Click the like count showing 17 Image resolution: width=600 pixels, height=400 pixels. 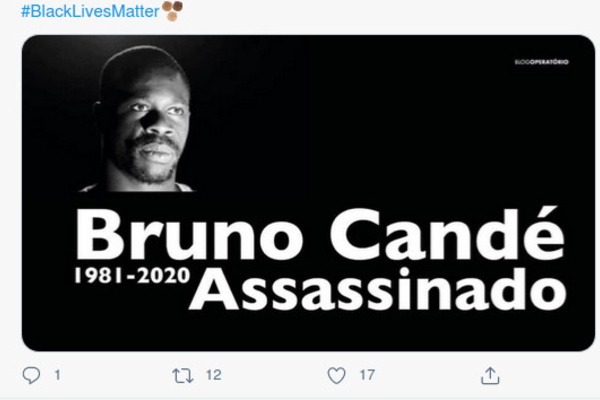tap(367, 375)
